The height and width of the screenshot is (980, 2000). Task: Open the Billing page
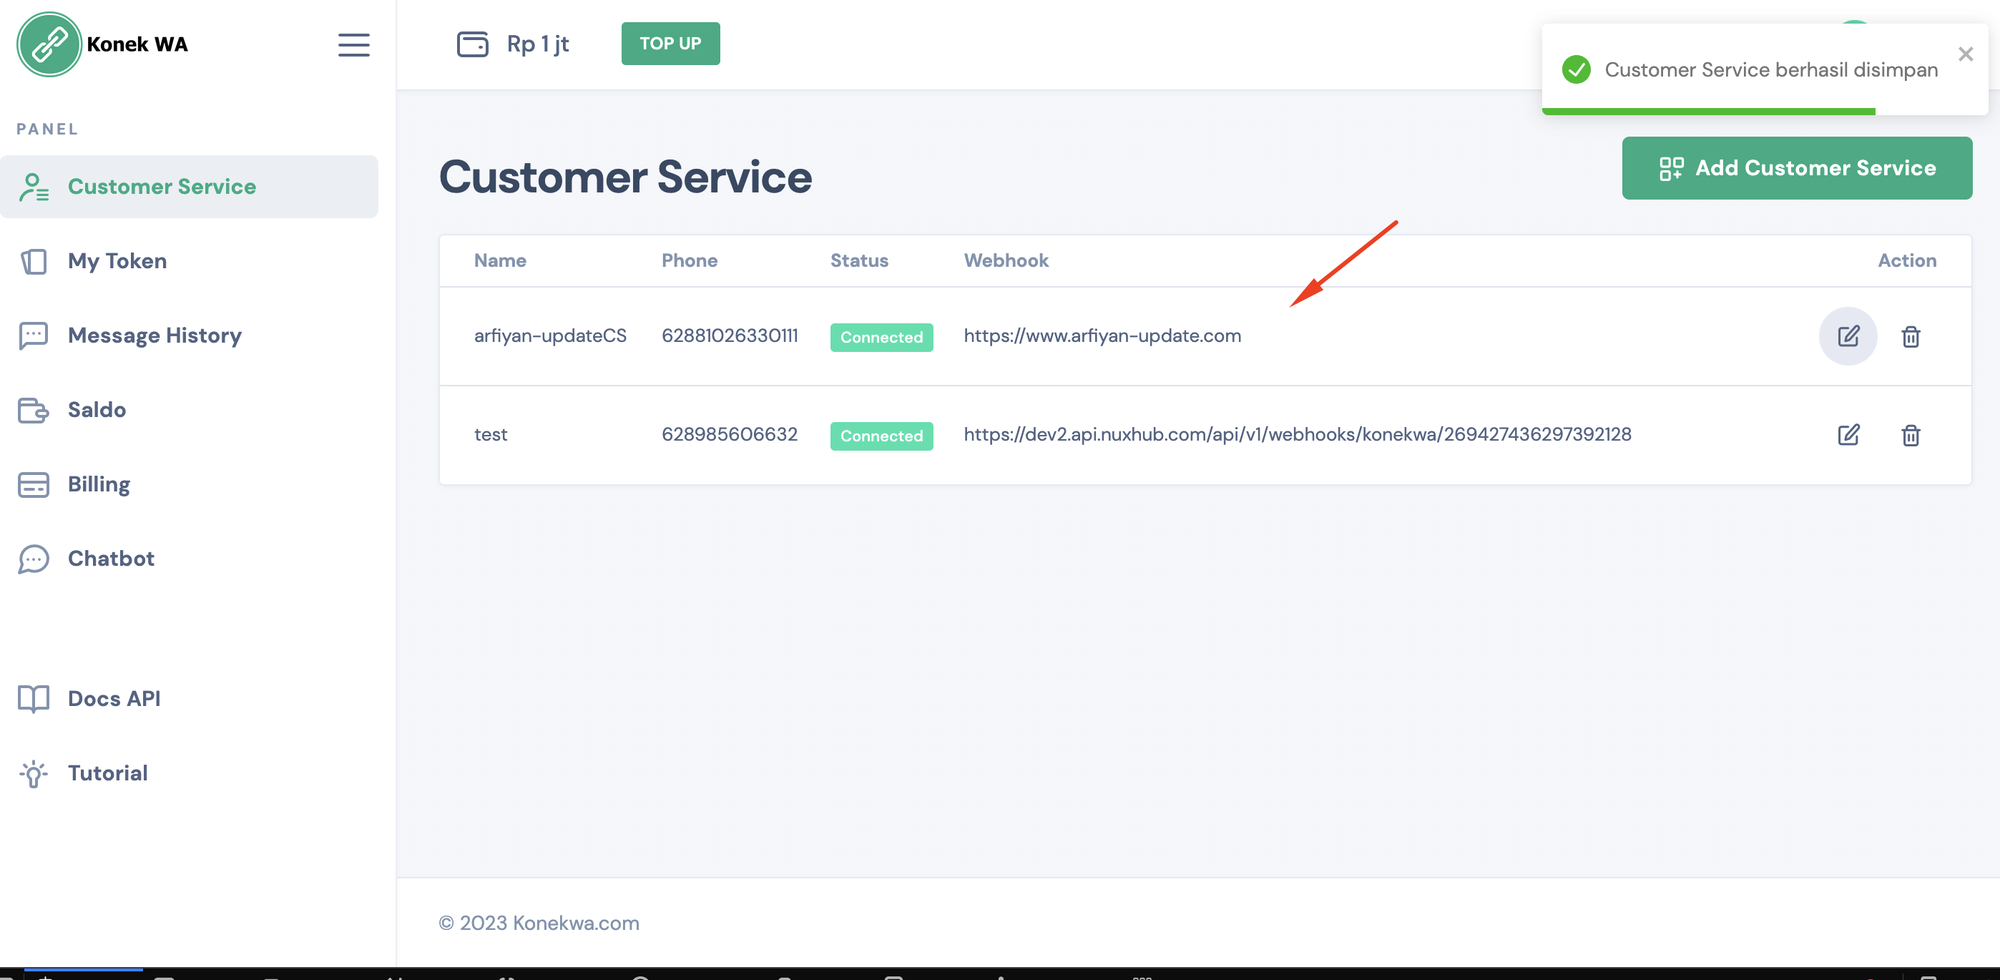(x=98, y=484)
